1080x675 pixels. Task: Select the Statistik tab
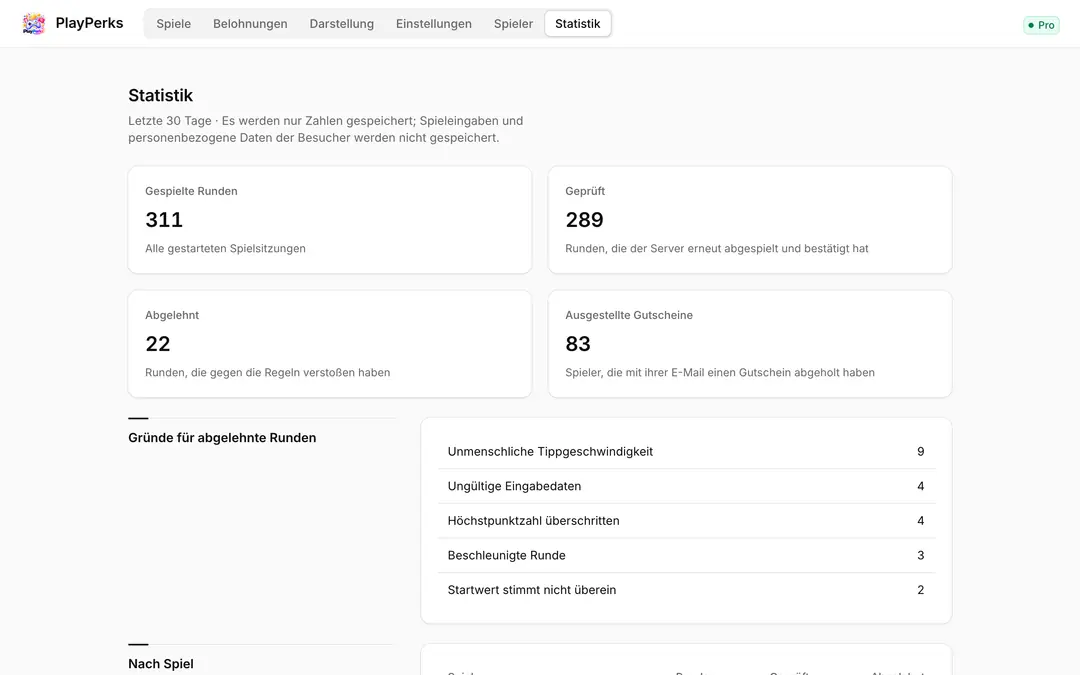(578, 23)
